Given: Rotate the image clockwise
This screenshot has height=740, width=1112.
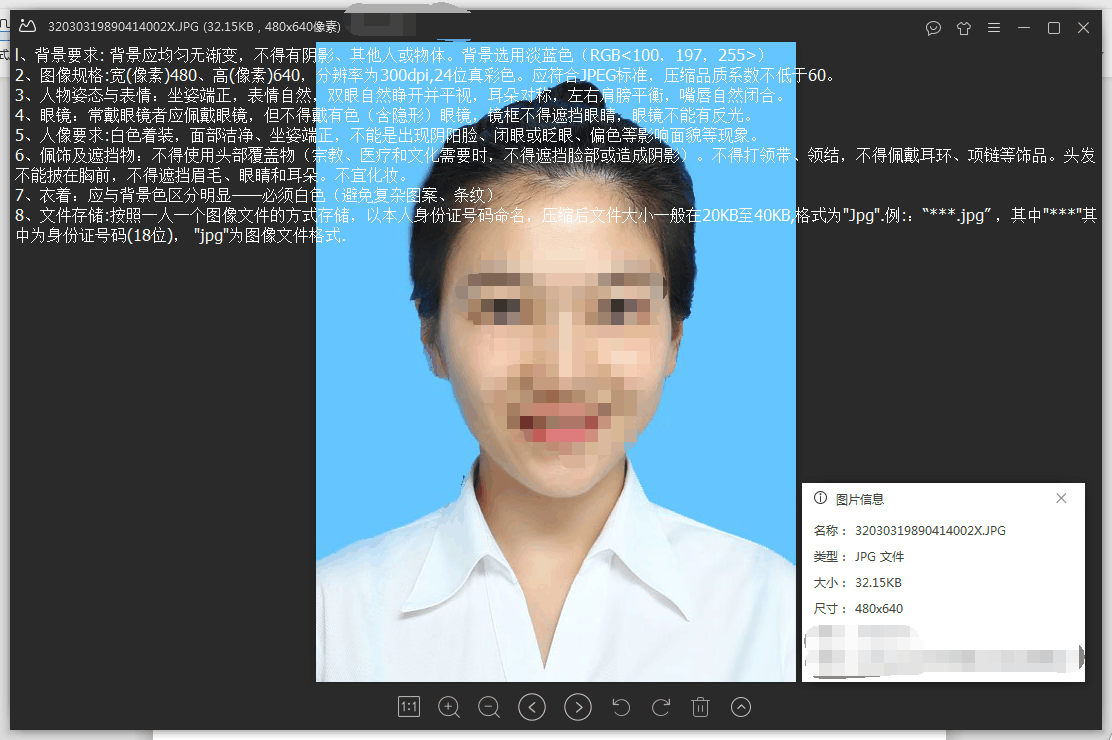Looking at the screenshot, I should pyautogui.click(x=660, y=707).
